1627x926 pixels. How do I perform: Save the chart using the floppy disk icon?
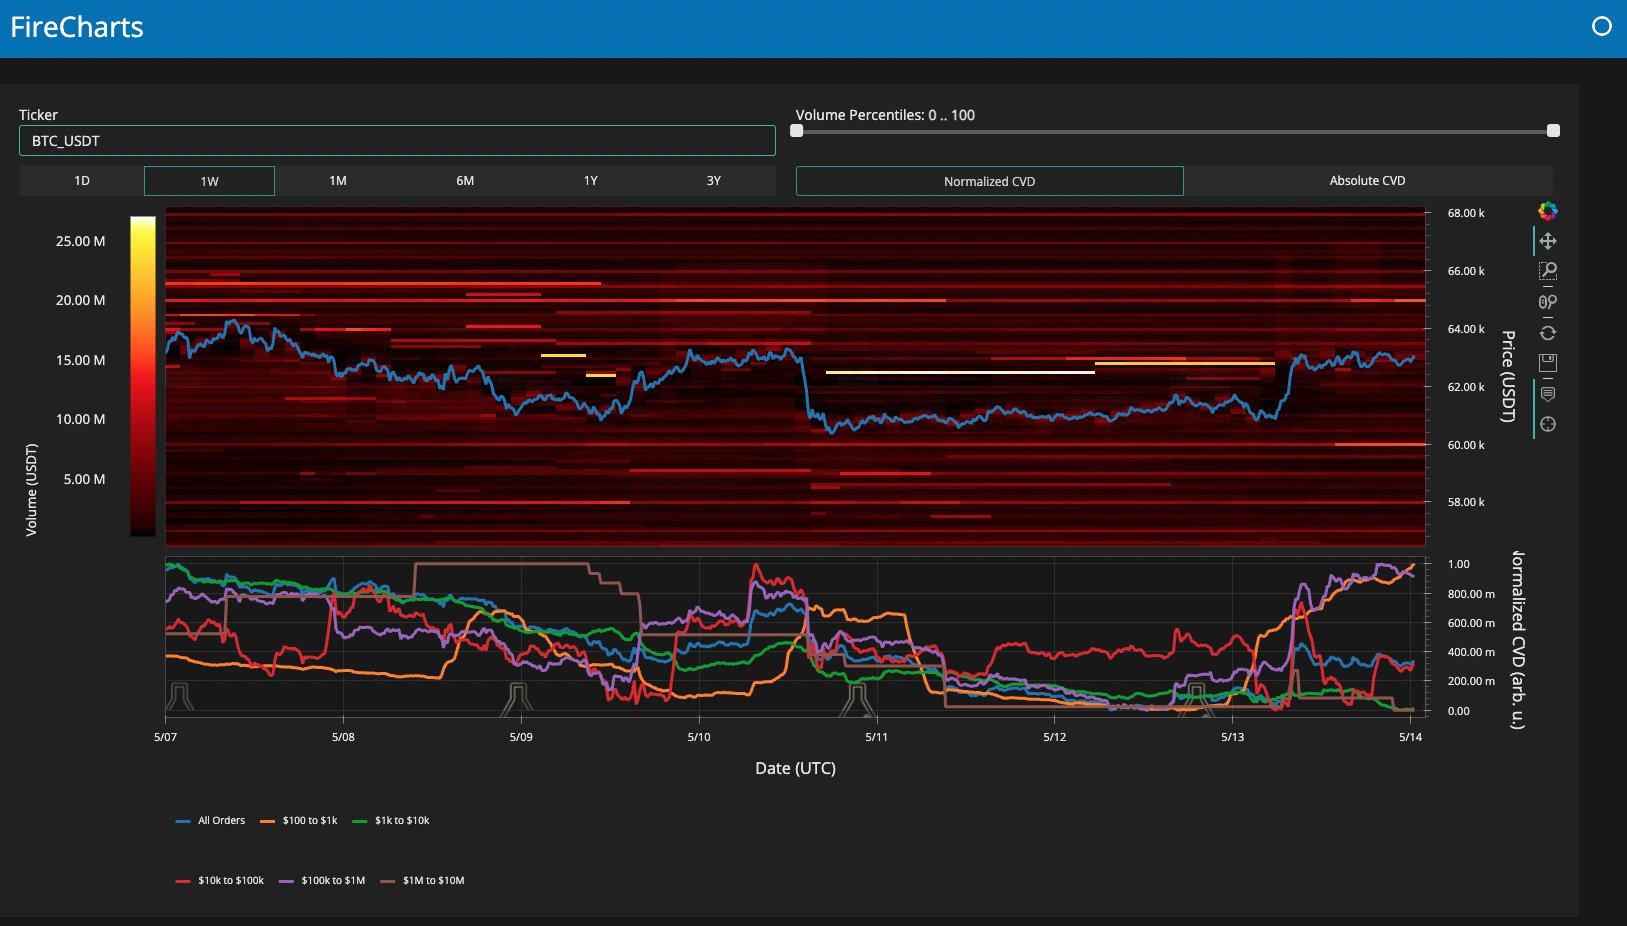click(x=1547, y=363)
